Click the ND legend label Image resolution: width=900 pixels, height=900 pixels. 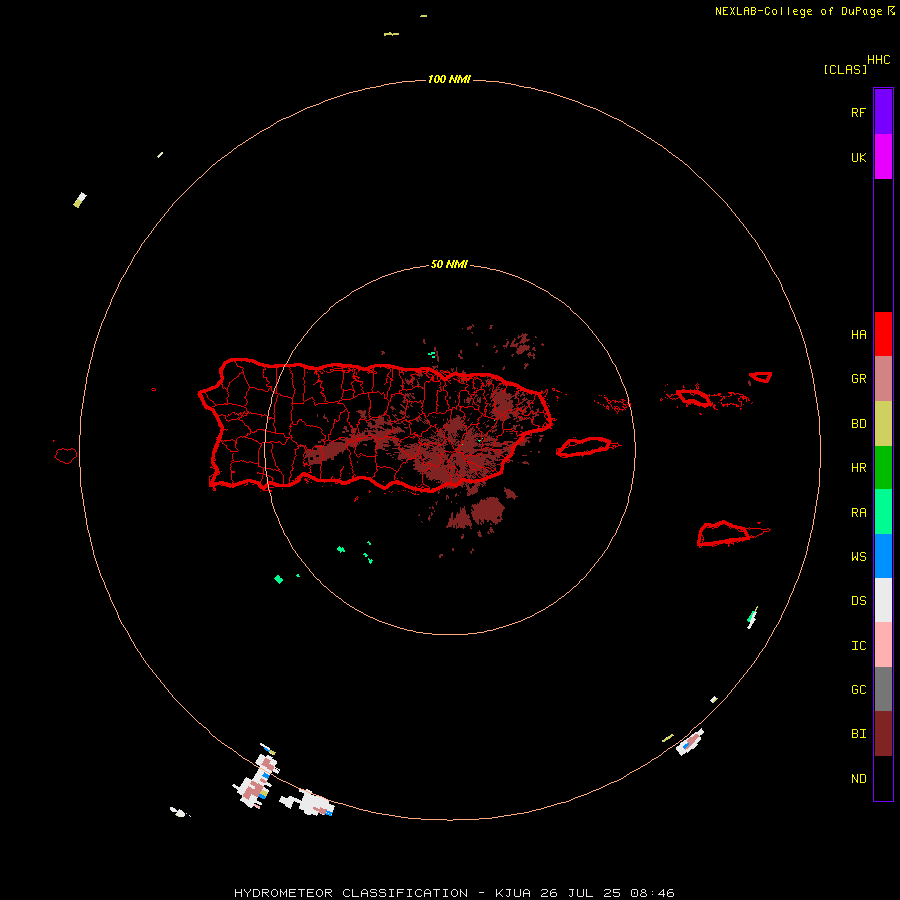pos(858,779)
